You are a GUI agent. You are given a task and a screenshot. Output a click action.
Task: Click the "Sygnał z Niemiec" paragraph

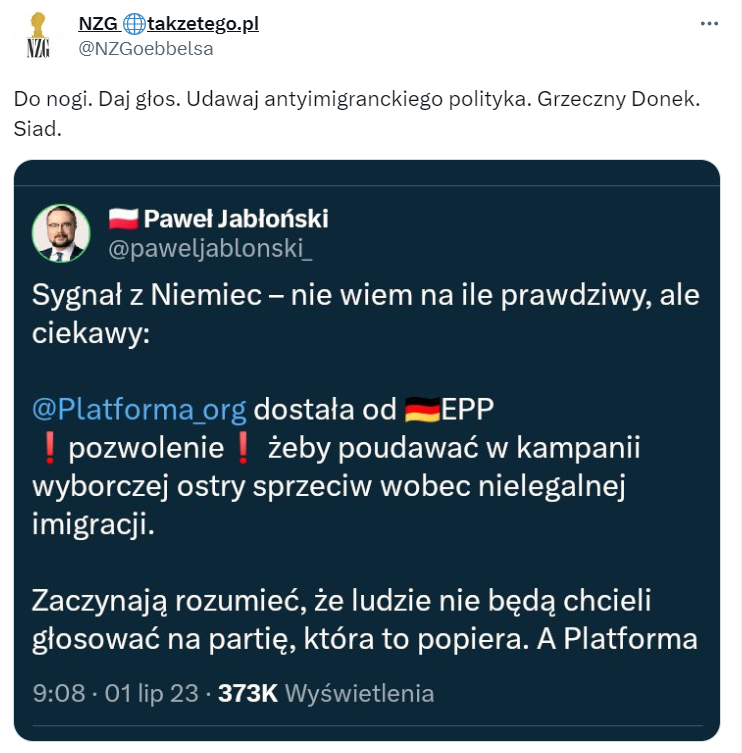click(x=365, y=314)
